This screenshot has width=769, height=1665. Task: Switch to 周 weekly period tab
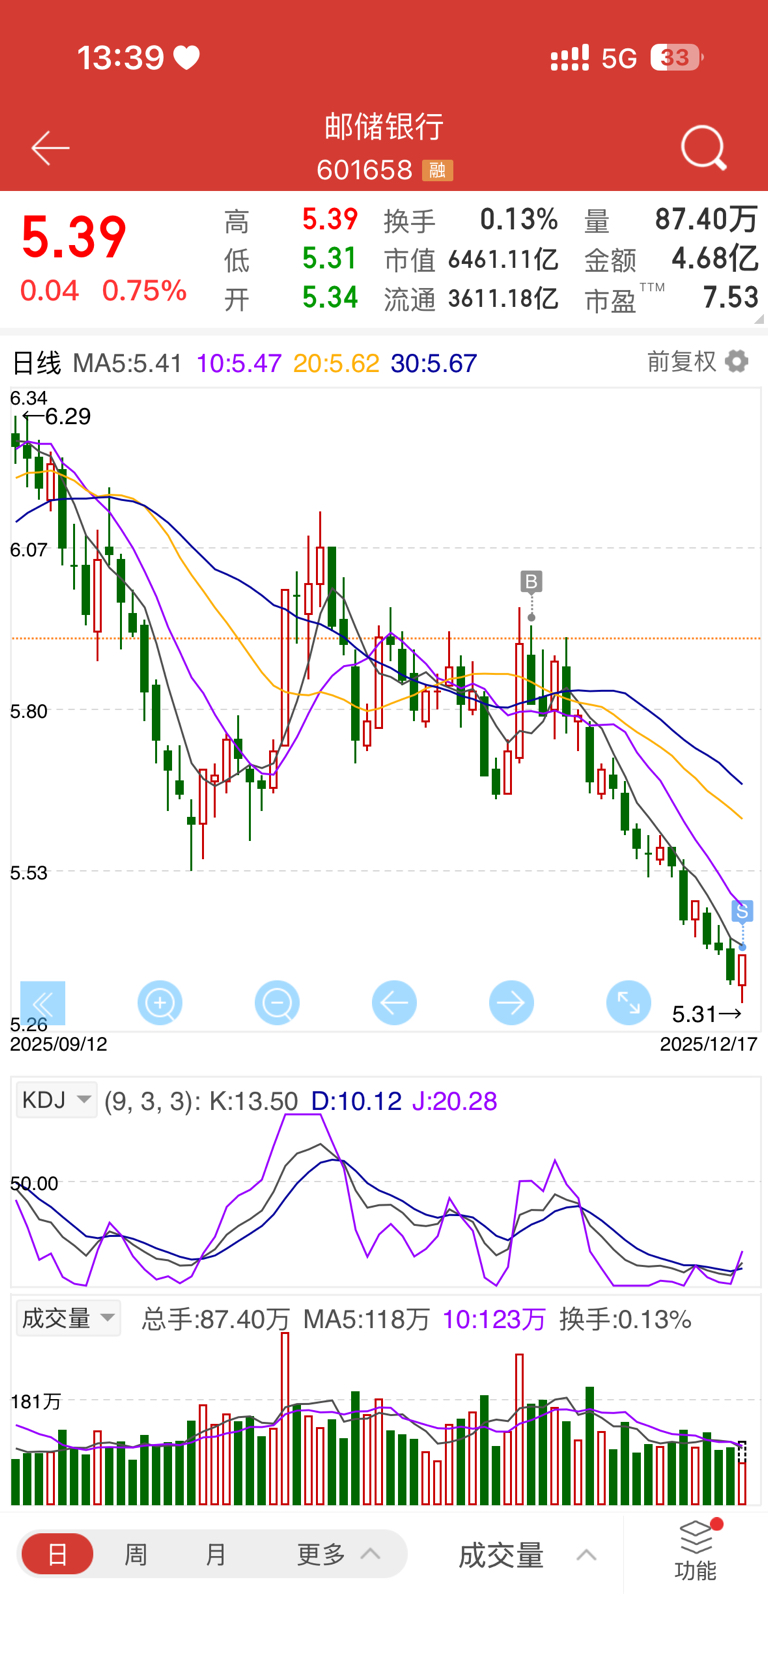[x=136, y=1555]
